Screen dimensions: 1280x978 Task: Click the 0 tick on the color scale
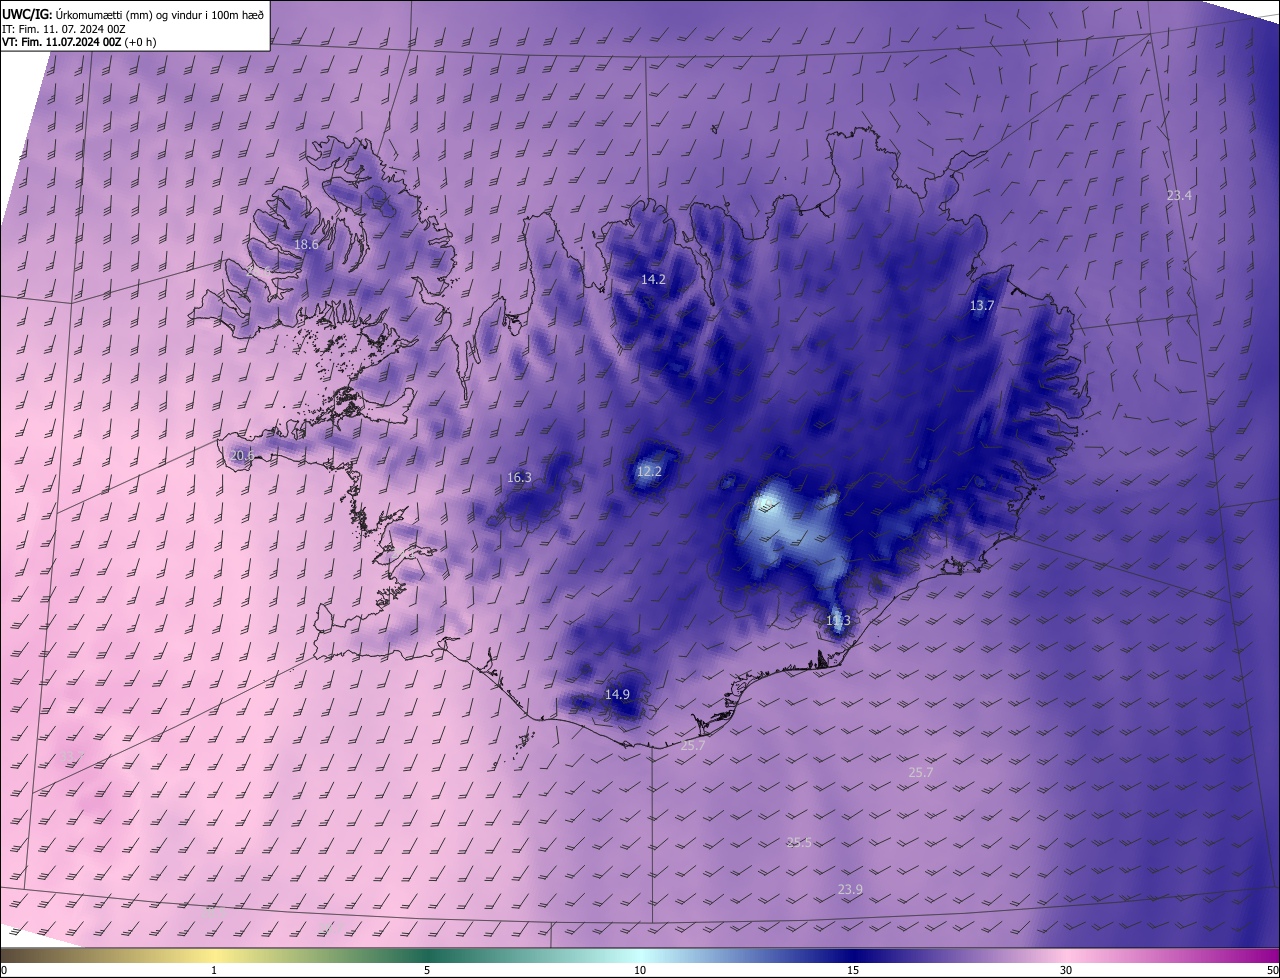4,970
